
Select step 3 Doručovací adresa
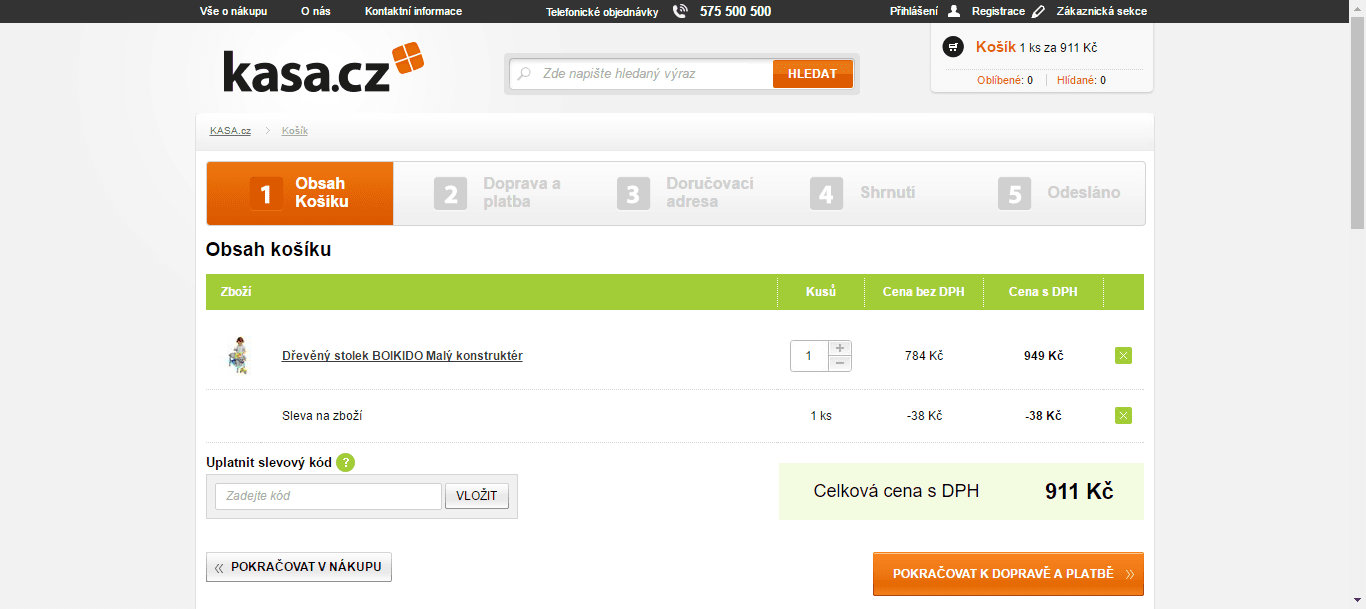[686, 193]
